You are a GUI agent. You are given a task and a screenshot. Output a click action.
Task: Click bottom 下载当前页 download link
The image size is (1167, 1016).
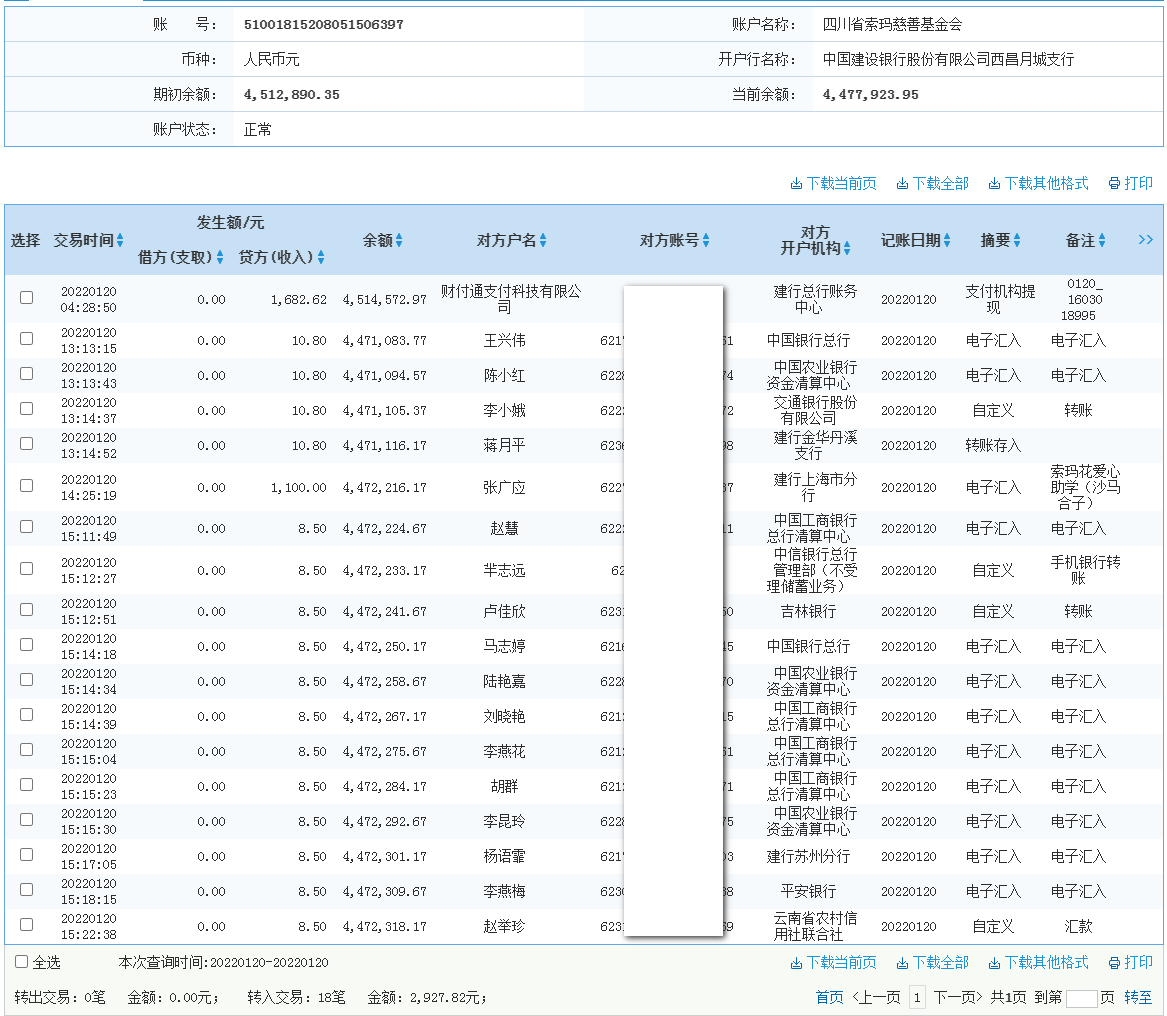click(834, 962)
